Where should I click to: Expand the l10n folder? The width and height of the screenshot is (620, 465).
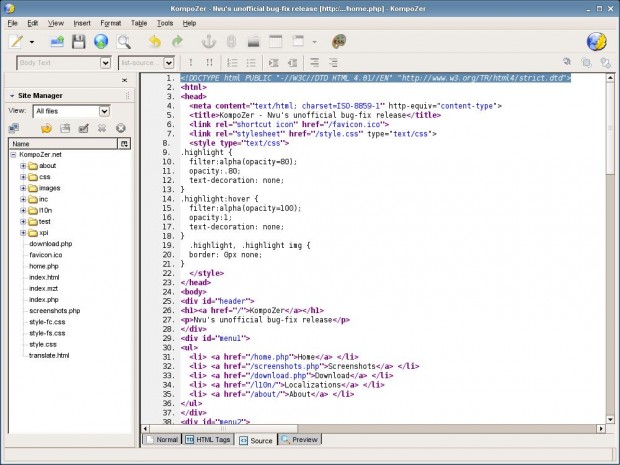[23, 210]
